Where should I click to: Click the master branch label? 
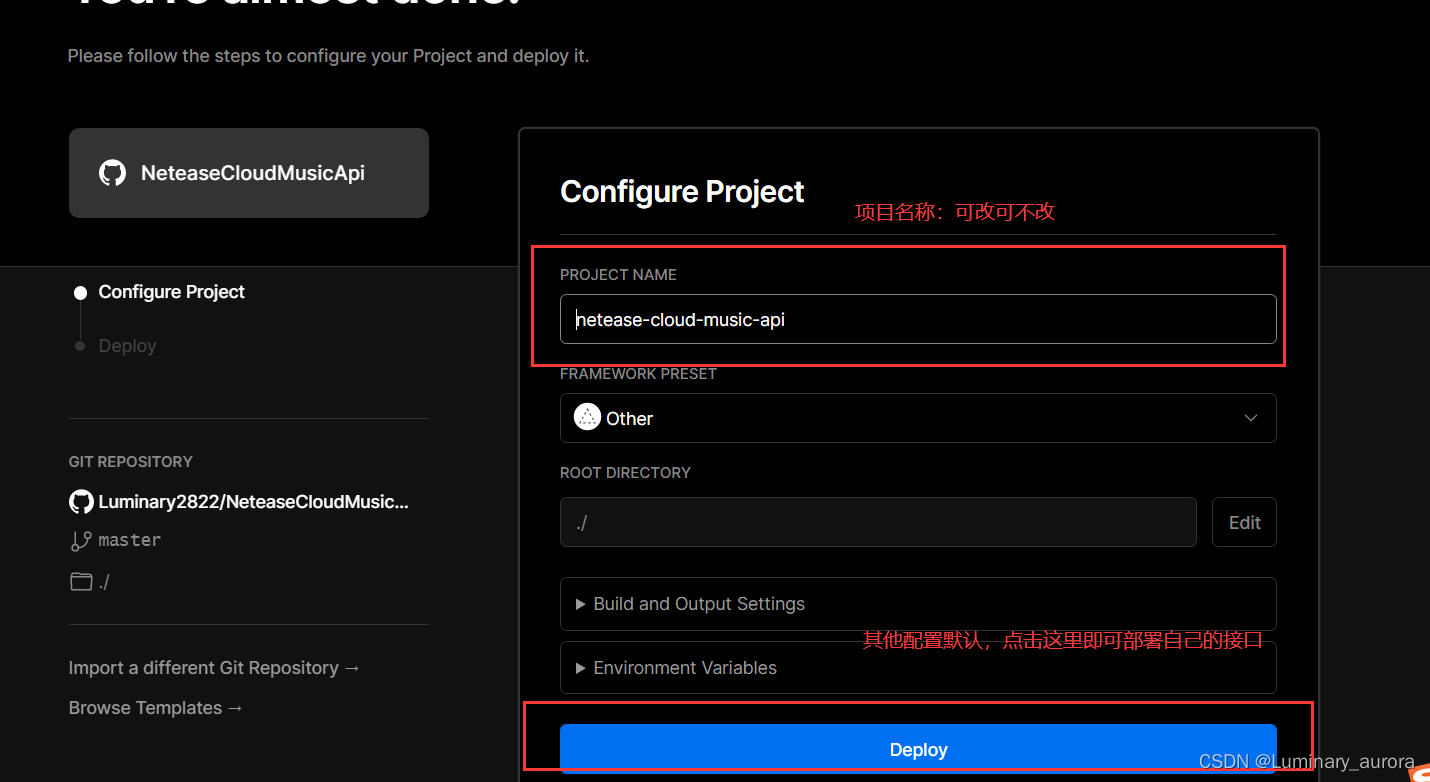[129, 540]
